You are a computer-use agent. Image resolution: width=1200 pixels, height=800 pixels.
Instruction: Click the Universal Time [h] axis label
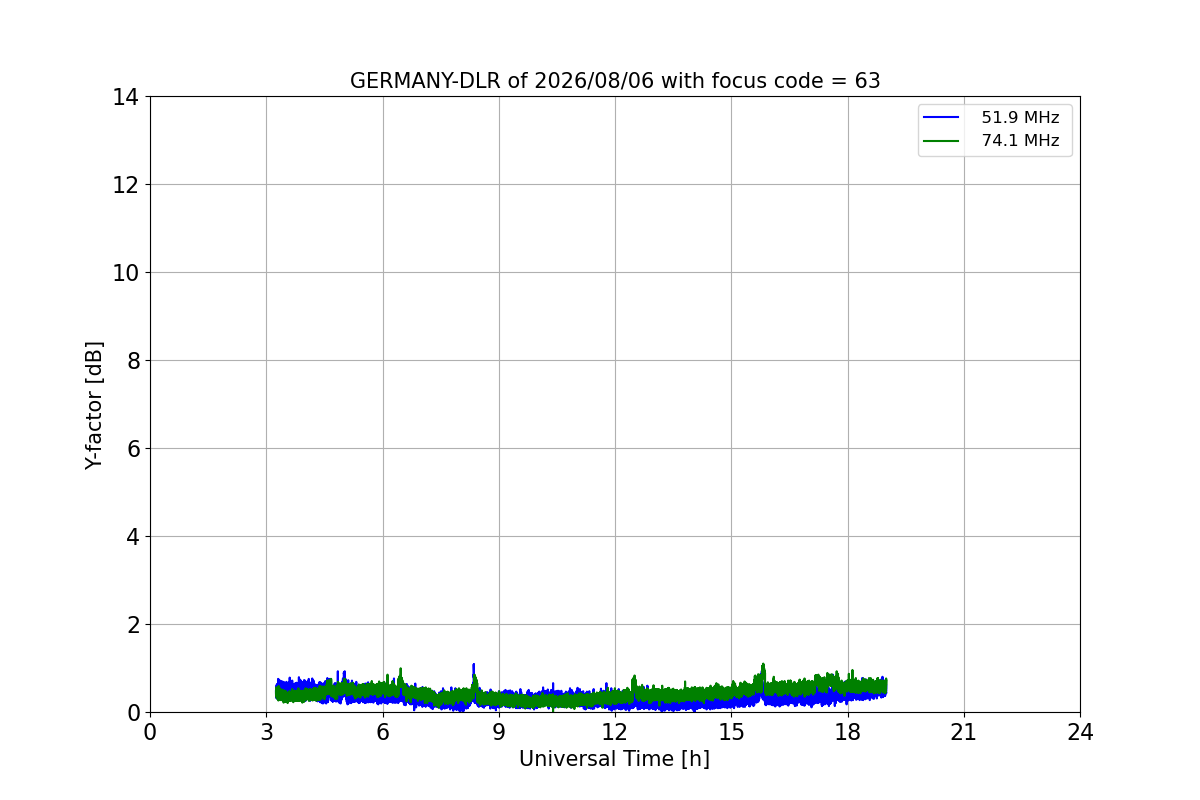pyautogui.click(x=614, y=759)
